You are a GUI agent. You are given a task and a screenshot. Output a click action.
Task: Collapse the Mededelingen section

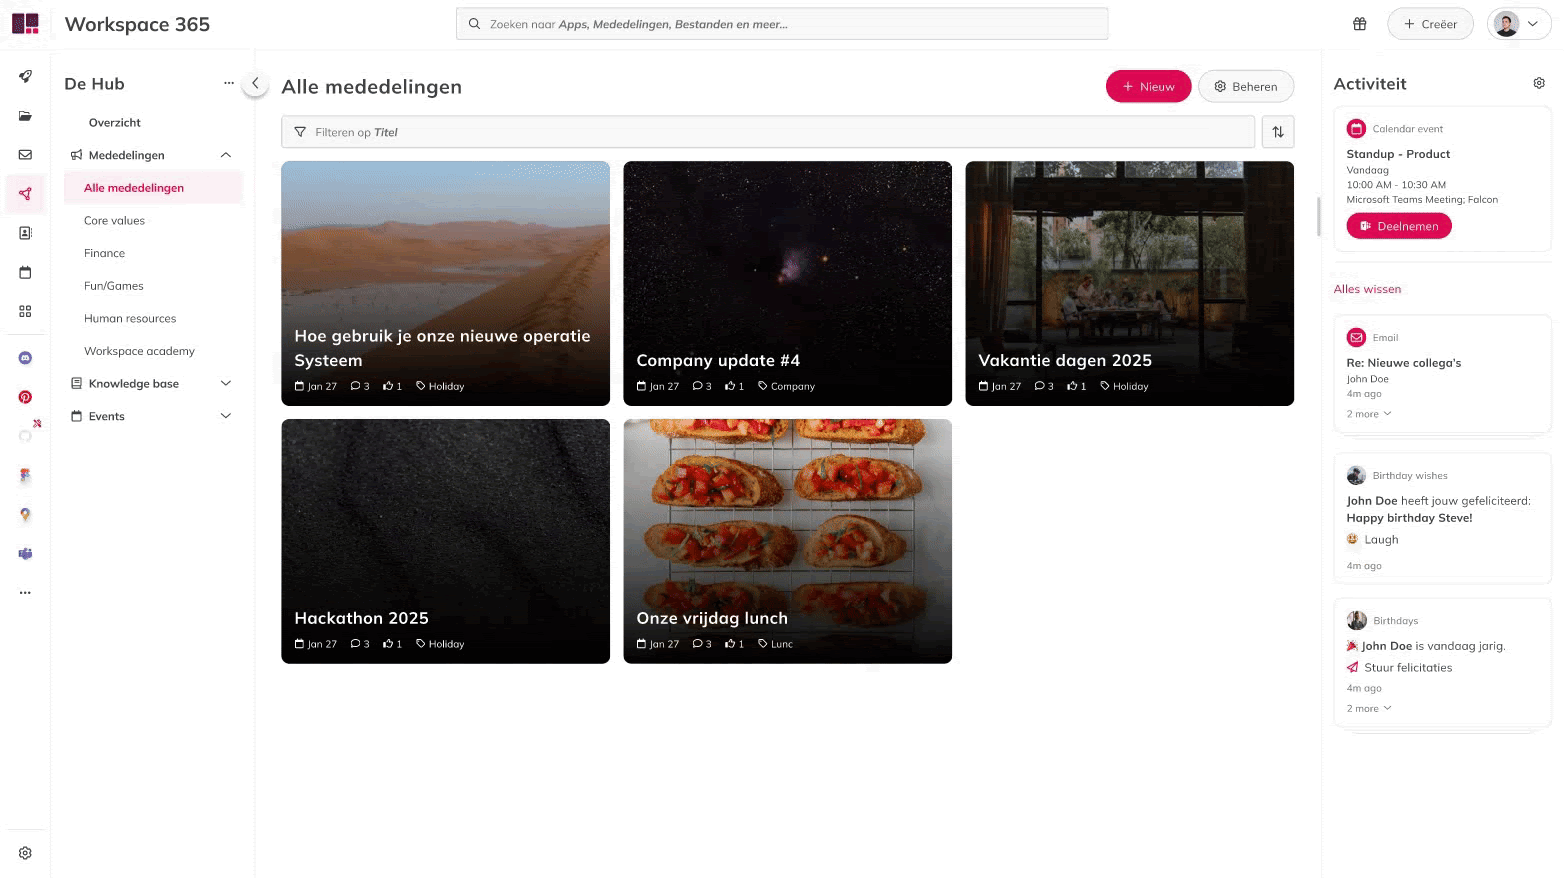[226, 155]
